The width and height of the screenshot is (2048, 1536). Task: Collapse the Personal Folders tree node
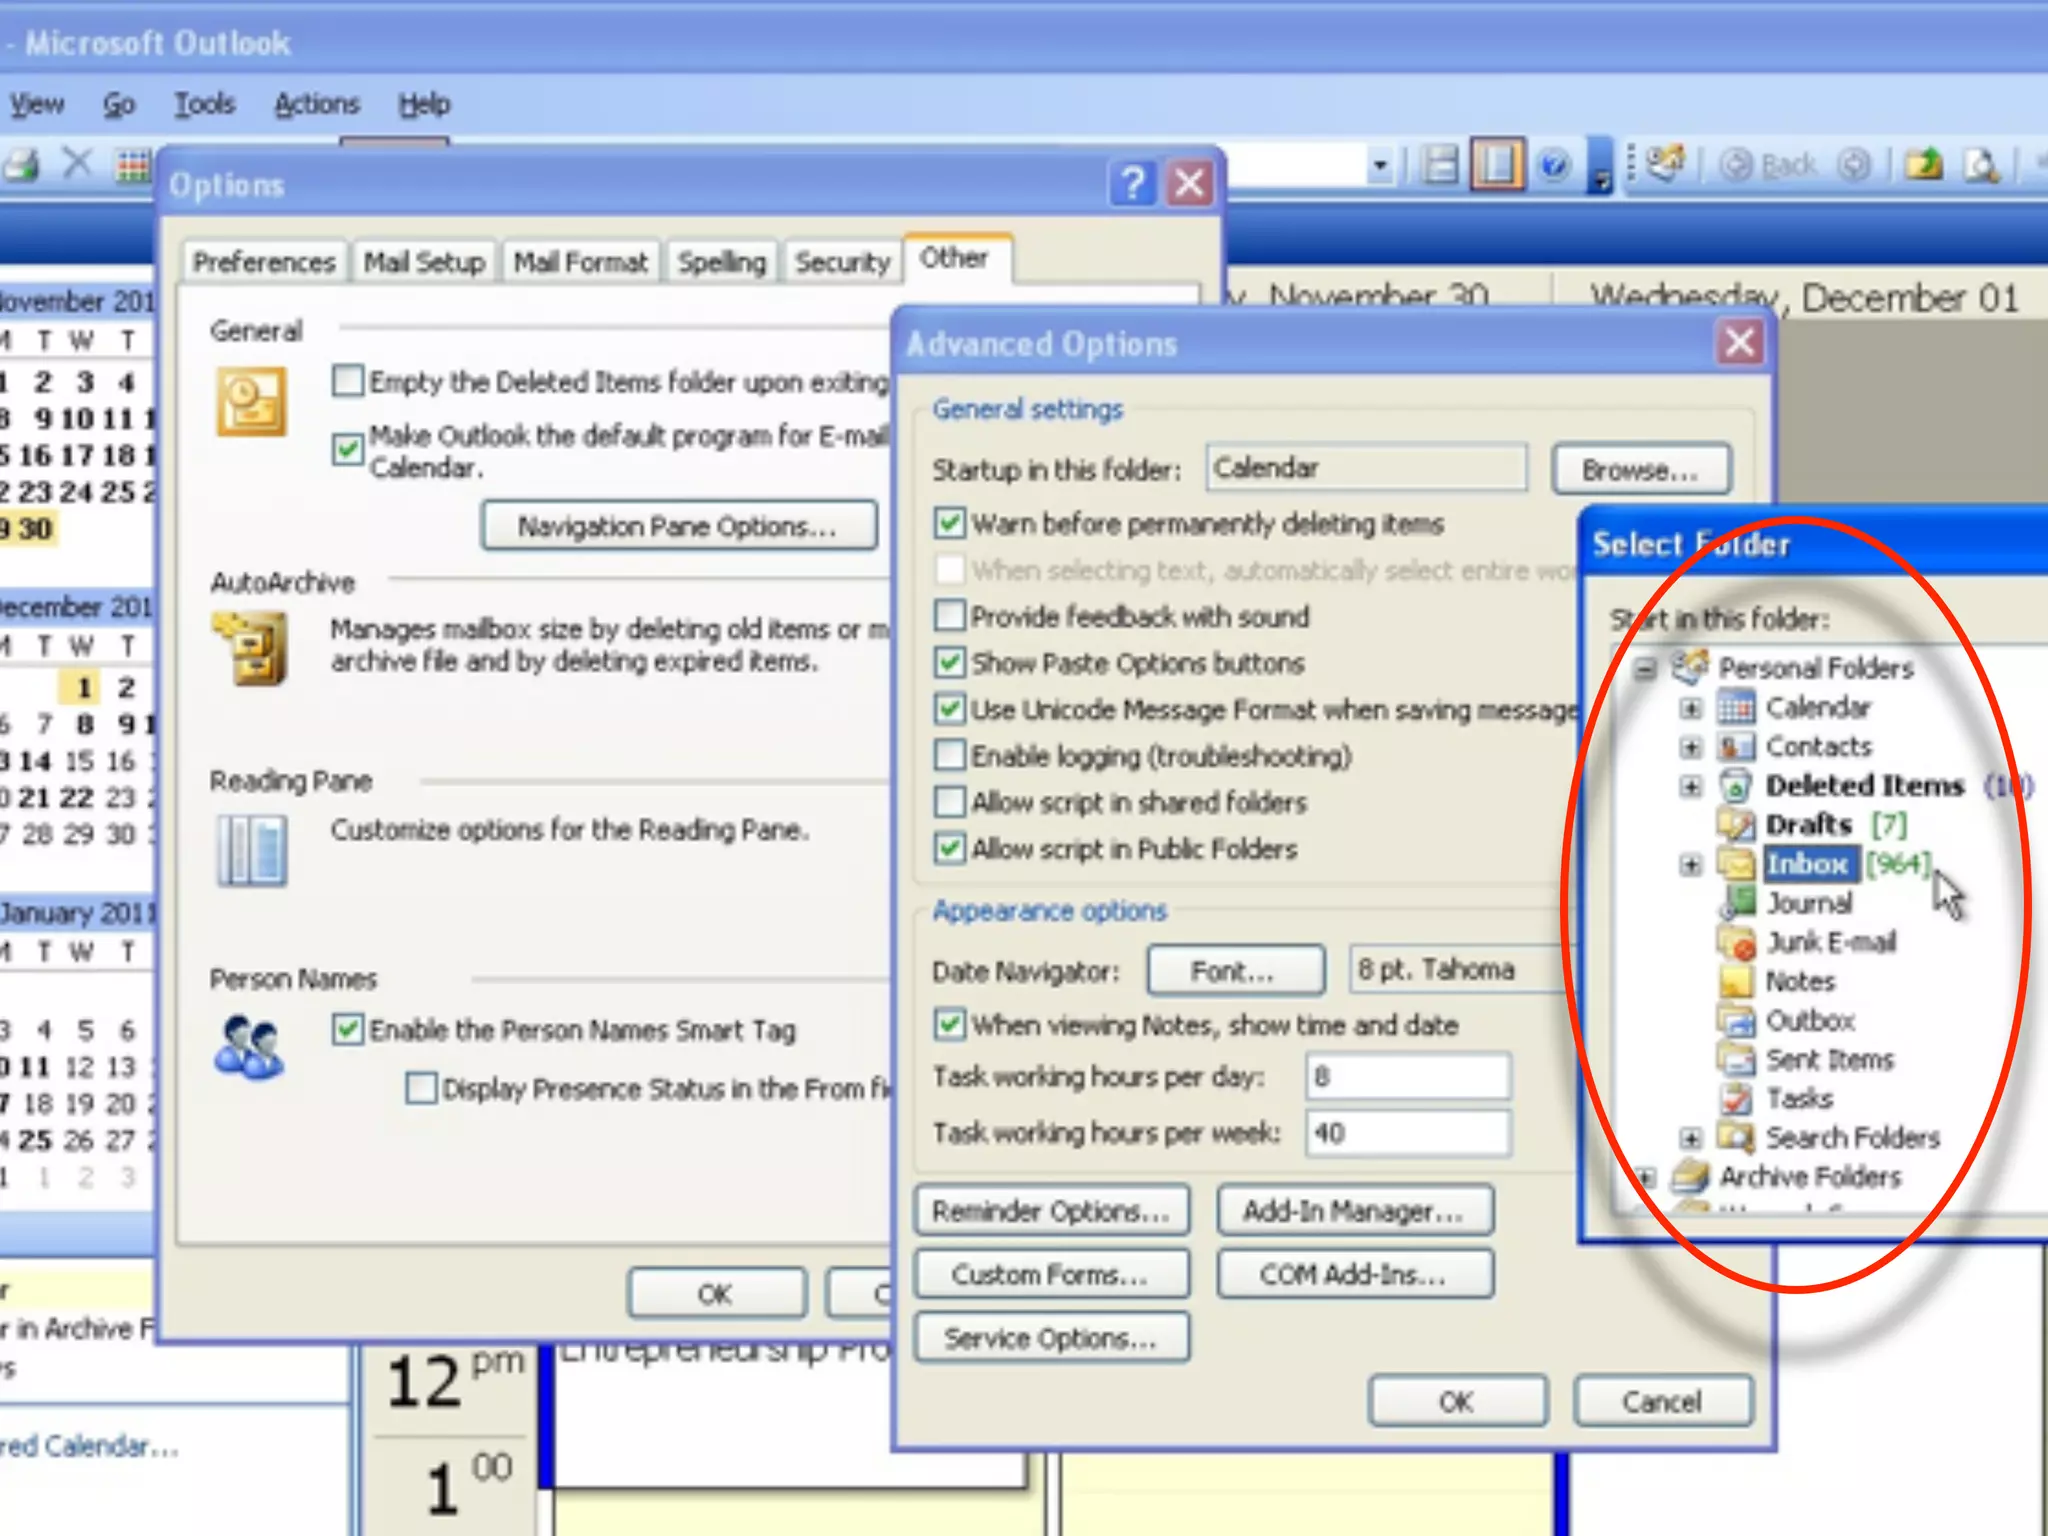tap(1644, 668)
